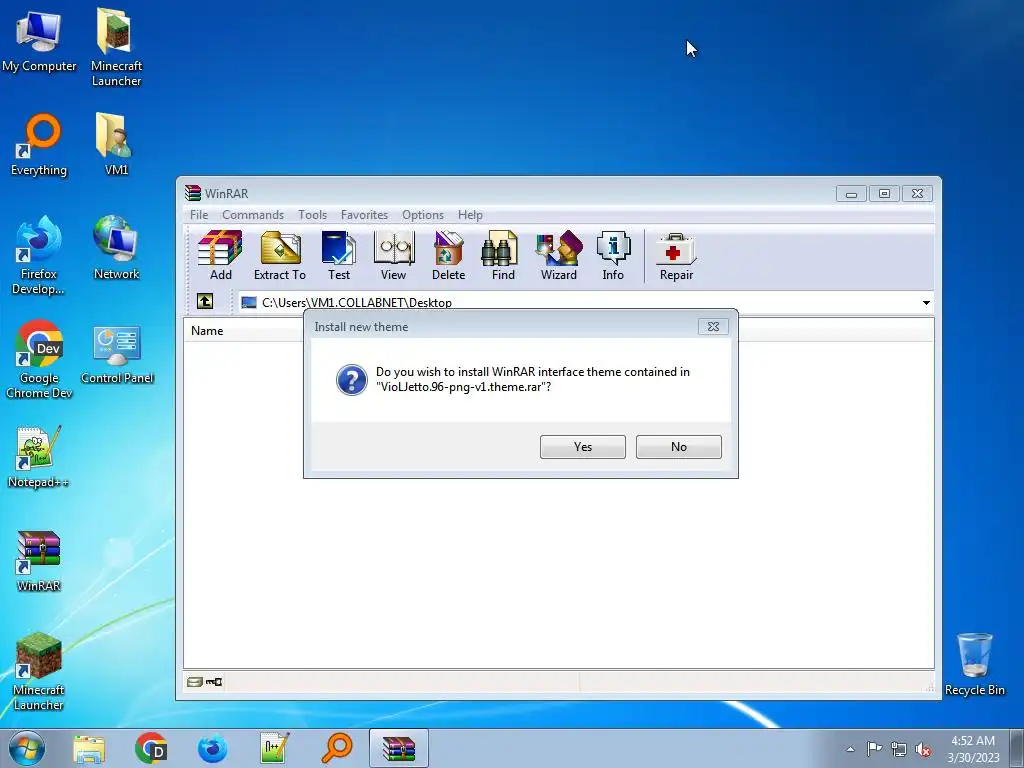Screen dimensions: 1024x768
Task: Show archive Info
Action: pos(613,255)
